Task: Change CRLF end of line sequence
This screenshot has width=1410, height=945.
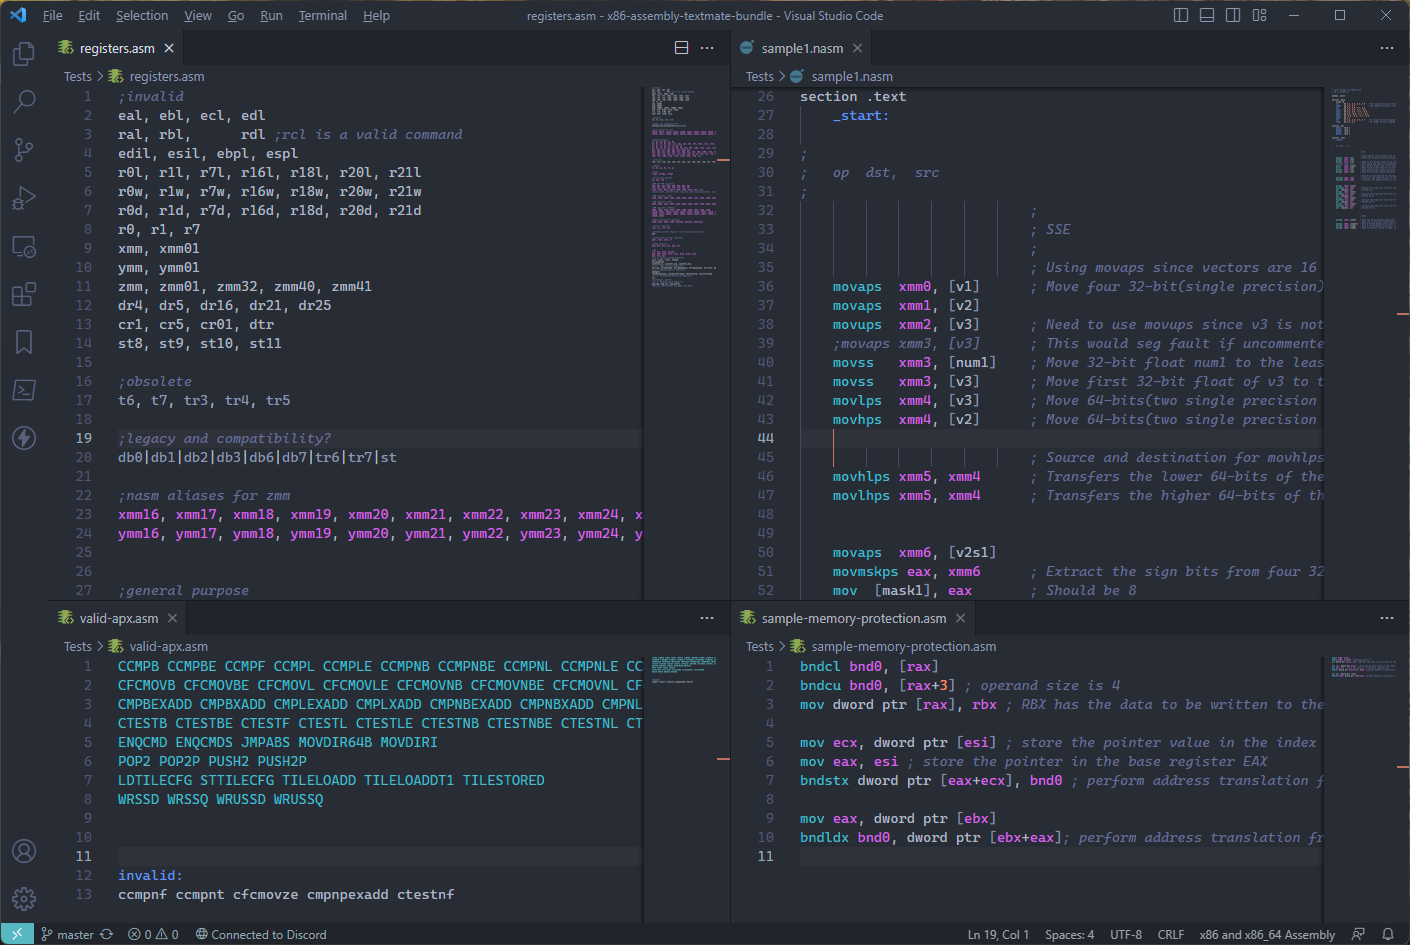Action: (x=1171, y=934)
